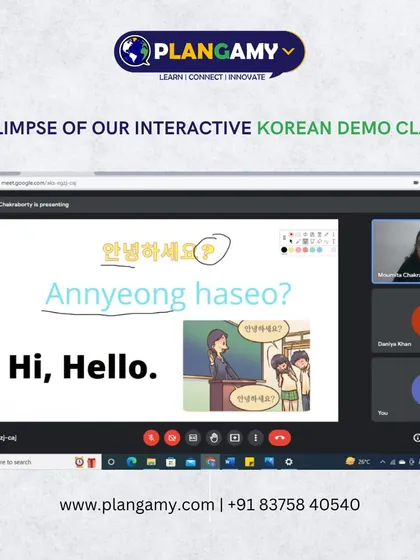Choose the mouse pointer tool in annotation toolbar
Image resolution: width=420 pixels, height=560 pixels.
coord(291,241)
